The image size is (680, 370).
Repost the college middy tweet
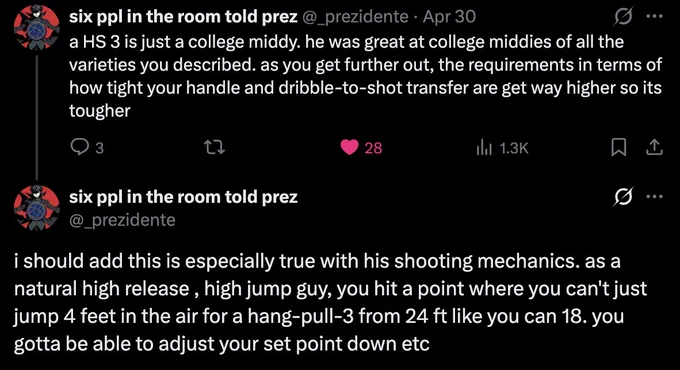click(214, 148)
